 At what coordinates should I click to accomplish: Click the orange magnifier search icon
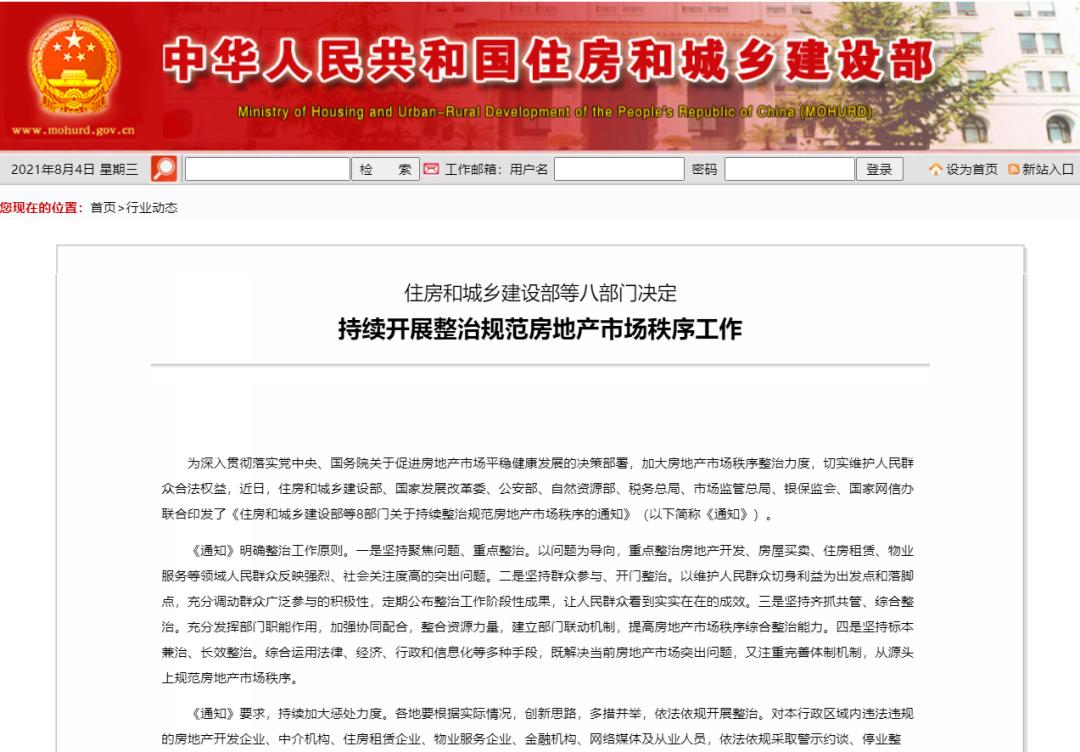[x=164, y=169]
